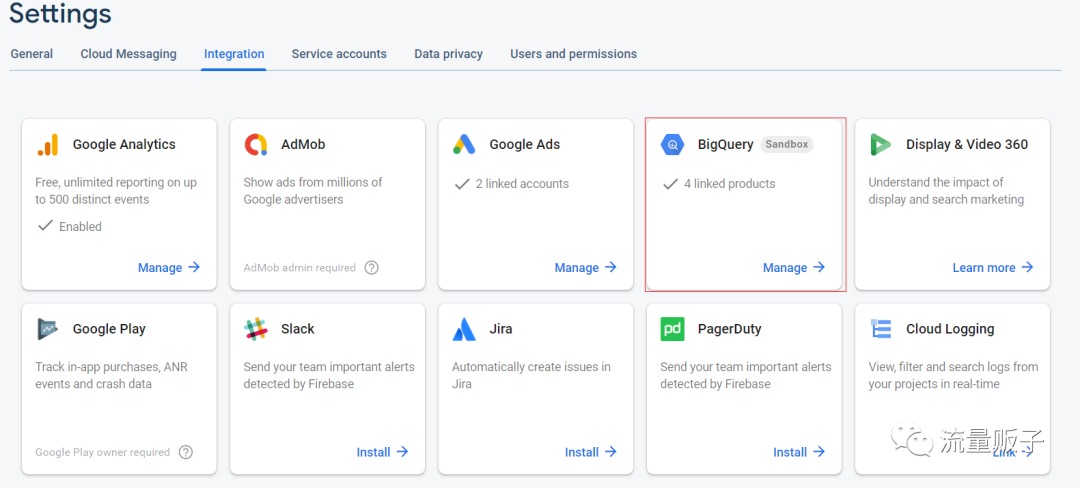
Task: Go to Users and permissions tab
Action: [573, 54]
